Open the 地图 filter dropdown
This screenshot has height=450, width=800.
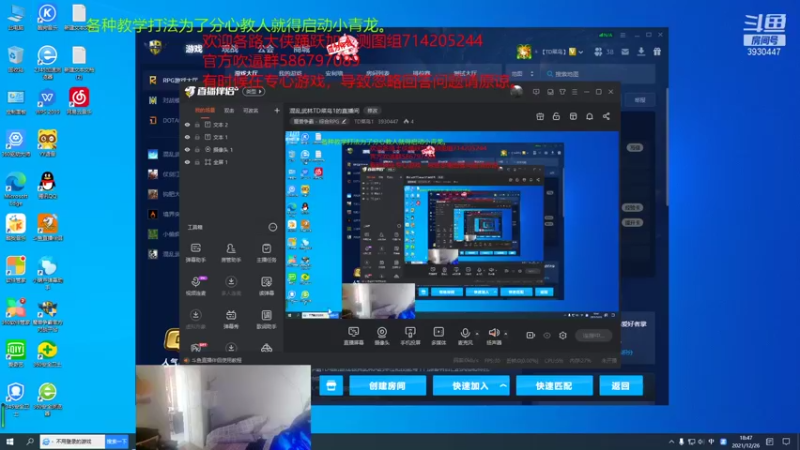pyautogui.click(x=522, y=74)
